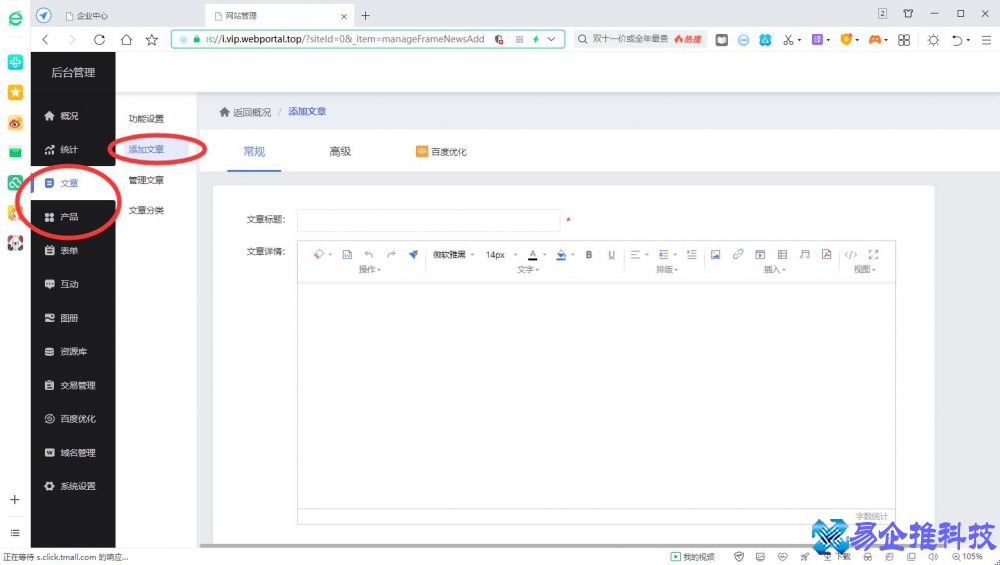Image resolution: width=1000 pixels, height=565 pixels.
Task: Open the font family dropdown 微软雅黑
Action: tap(453, 254)
